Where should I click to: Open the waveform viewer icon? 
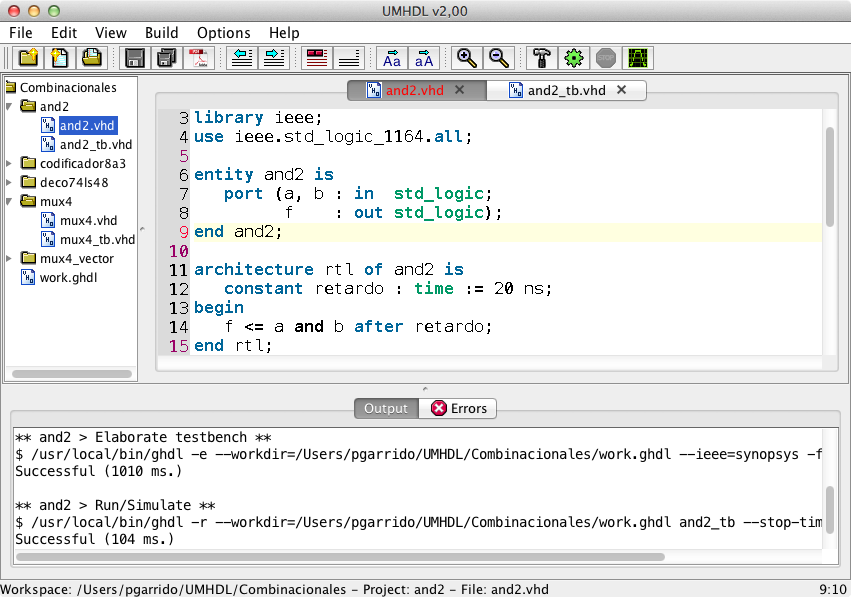637,58
